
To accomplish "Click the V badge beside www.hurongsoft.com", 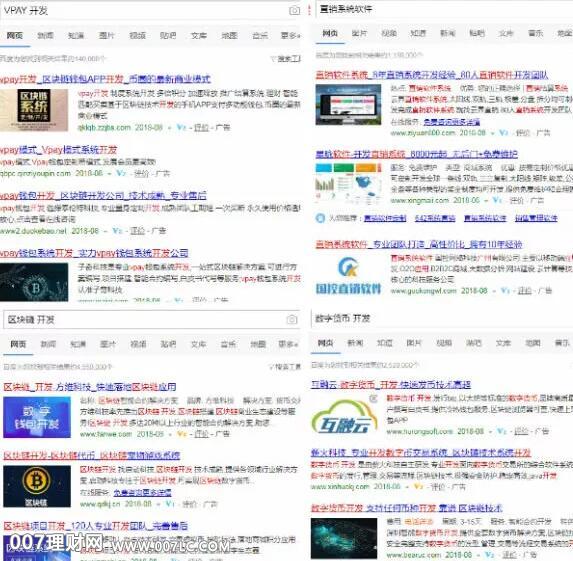I will tap(502, 431).
